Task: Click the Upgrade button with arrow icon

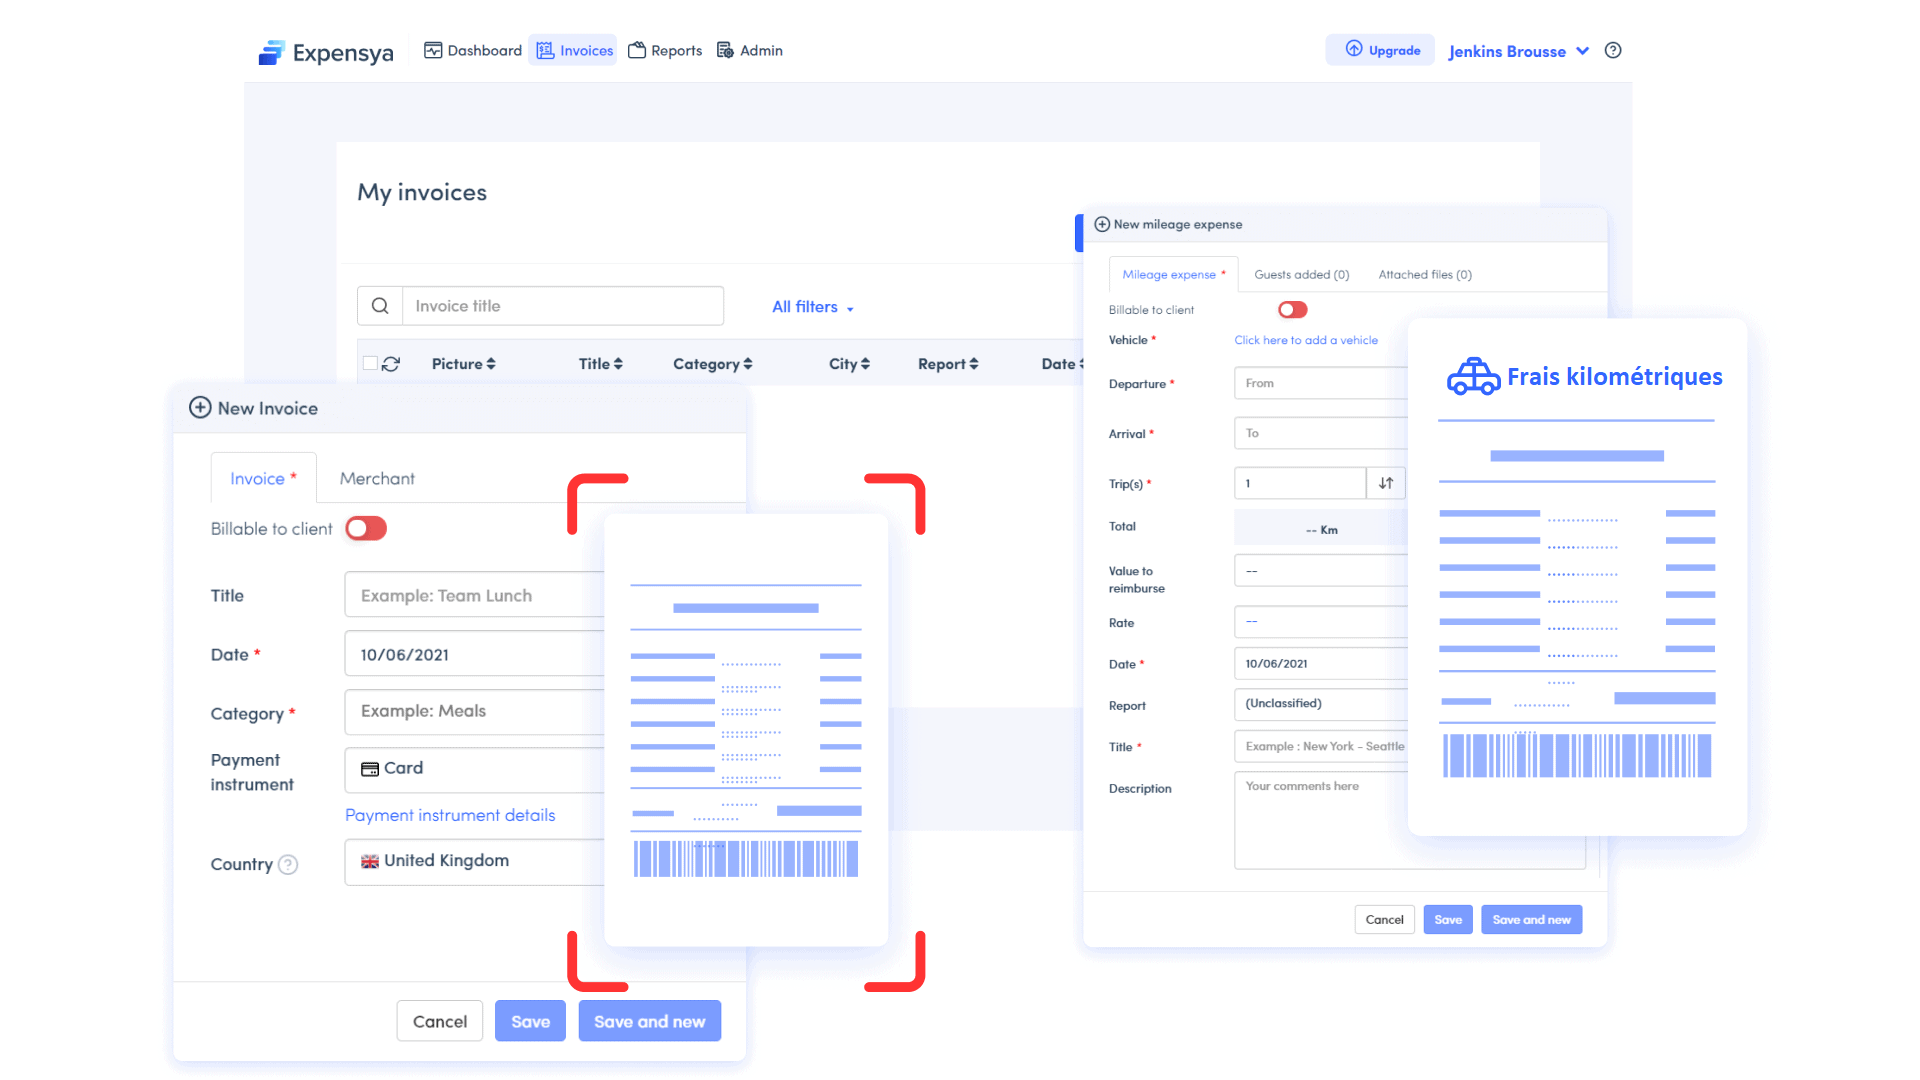Action: click(1380, 49)
